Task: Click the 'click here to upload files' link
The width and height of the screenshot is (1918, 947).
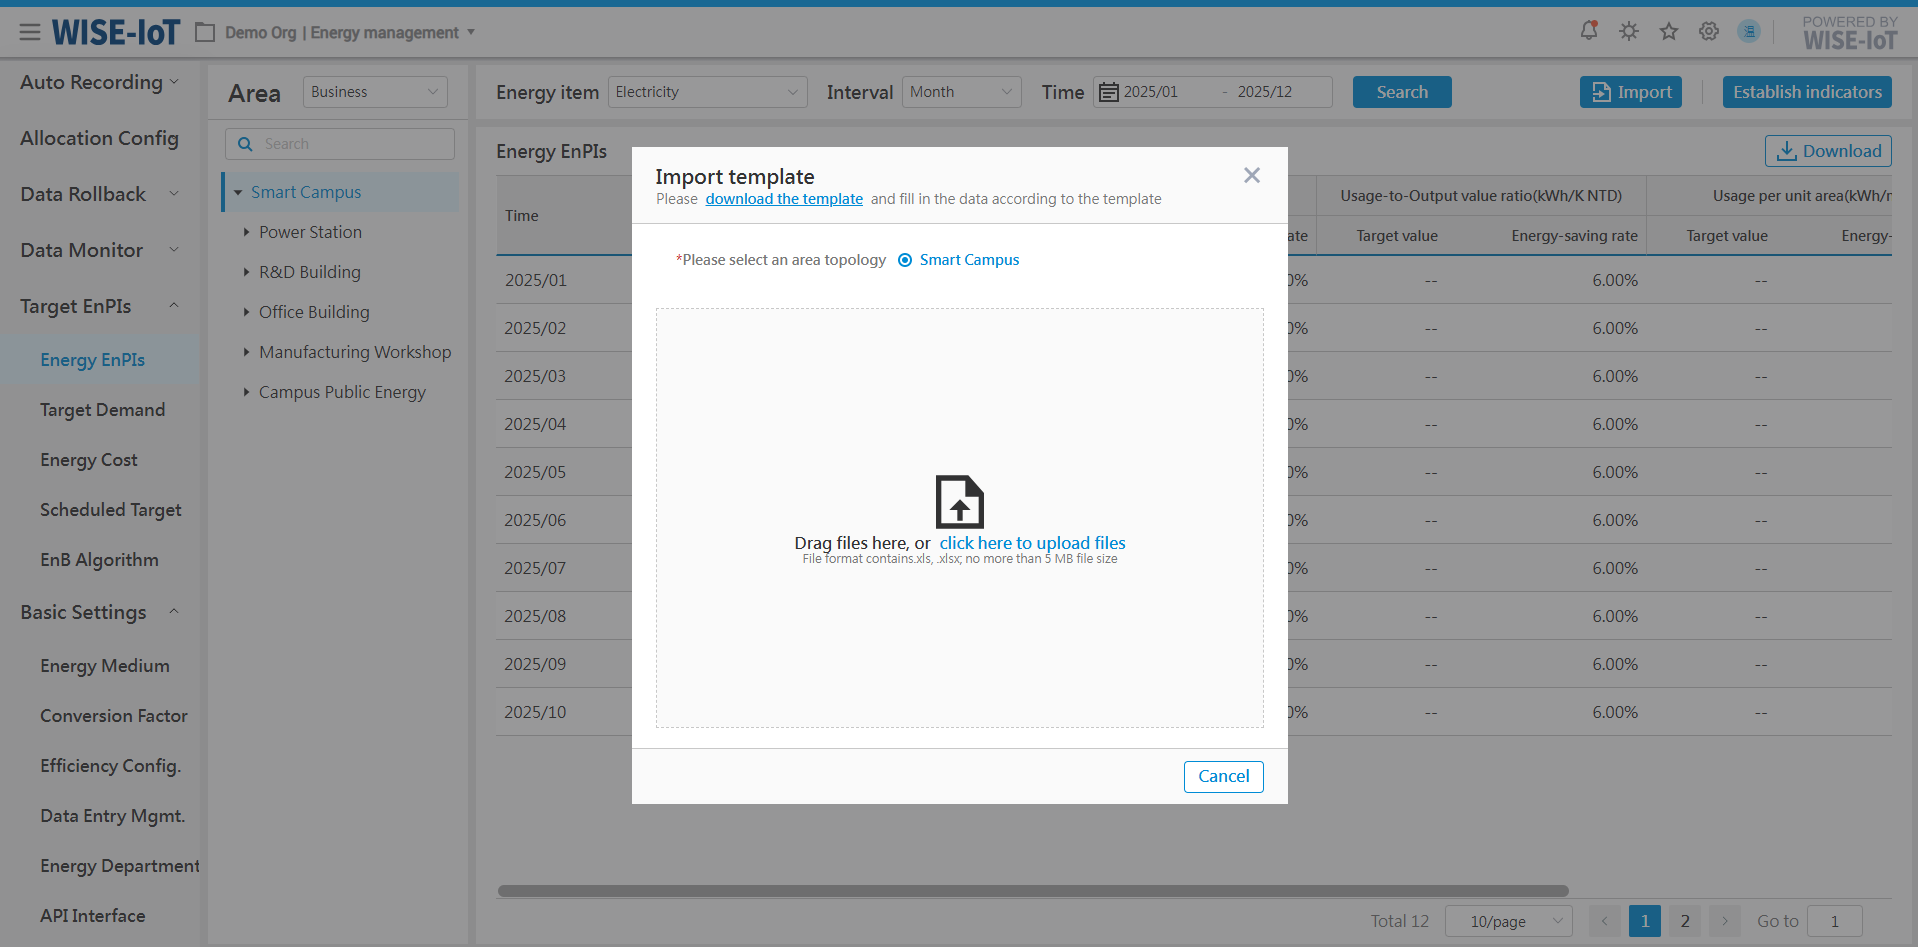Action: tap(1032, 543)
